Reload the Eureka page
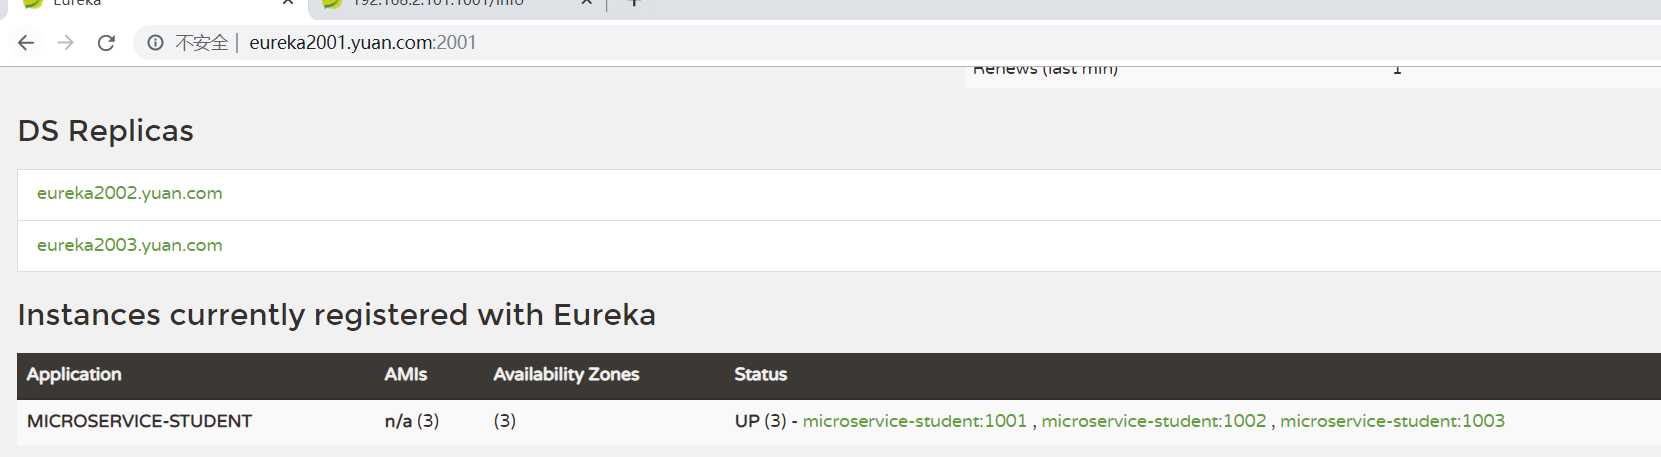 pyautogui.click(x=106, y=43)
